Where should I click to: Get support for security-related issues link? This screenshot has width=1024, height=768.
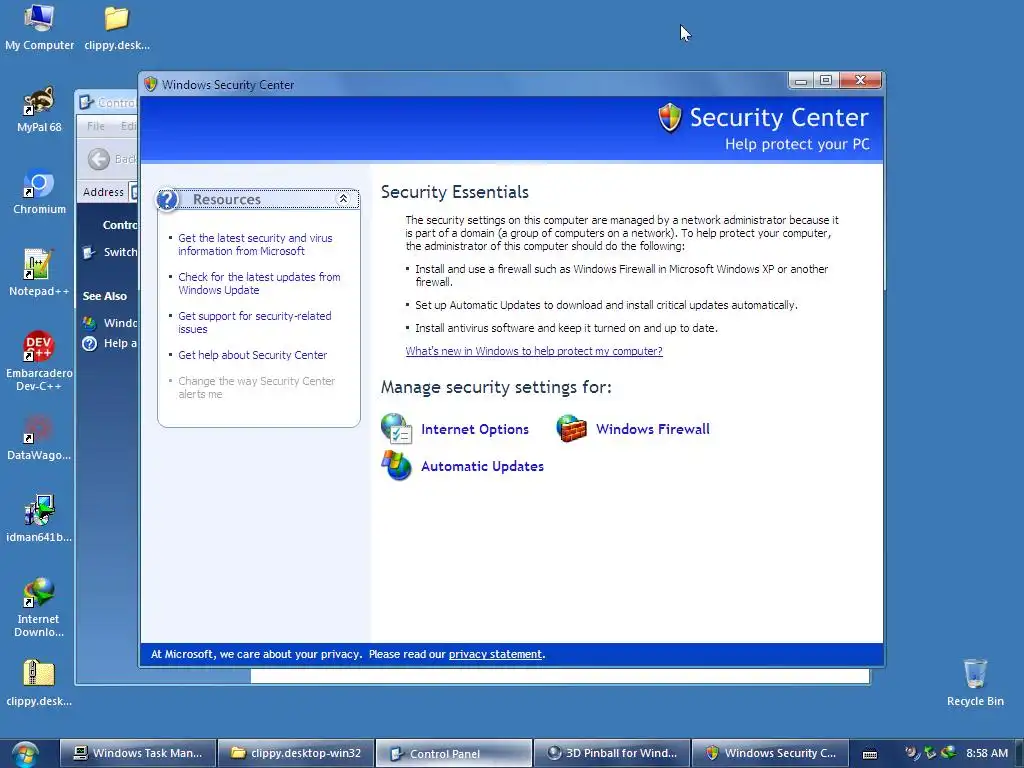pos(255,323)
